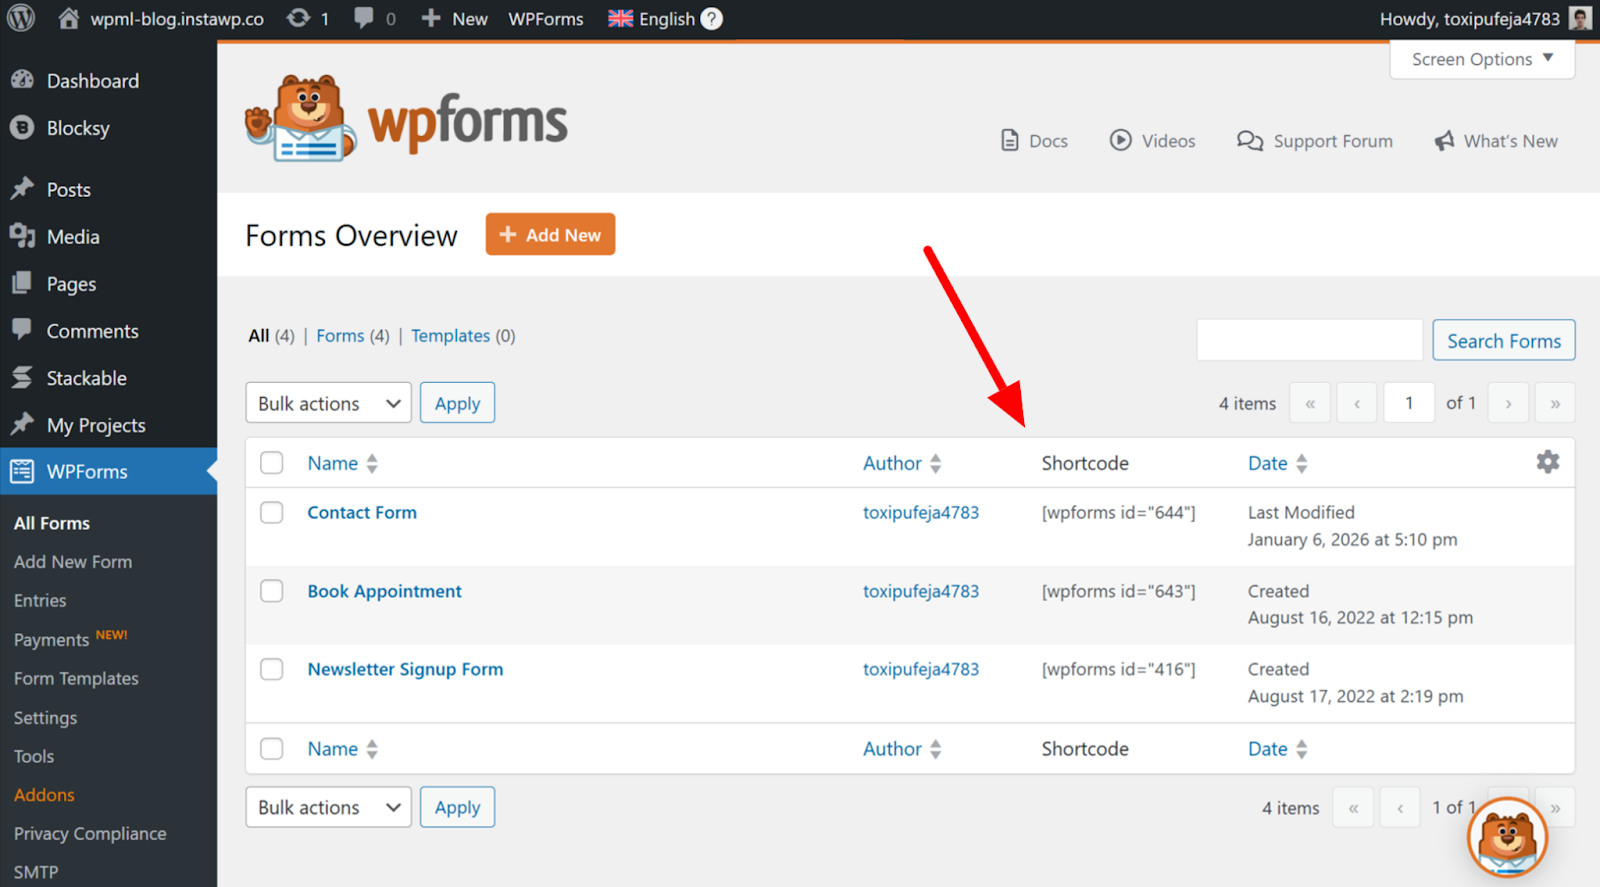The height and width of the screenshot is (887, 1600).
Task: Open table column settings gear icon
Action: (x=1548, y=462)
